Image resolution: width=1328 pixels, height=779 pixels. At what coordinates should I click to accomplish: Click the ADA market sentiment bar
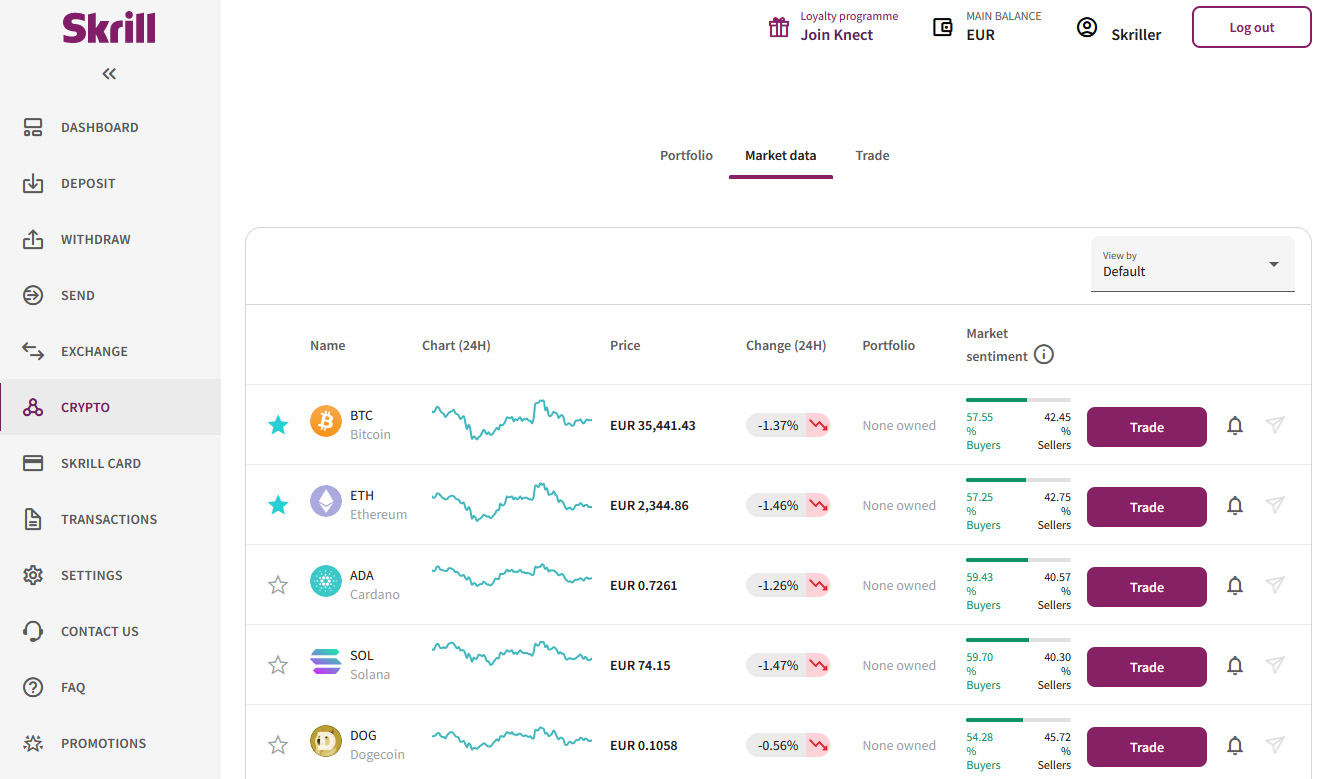coord(1018,560)
